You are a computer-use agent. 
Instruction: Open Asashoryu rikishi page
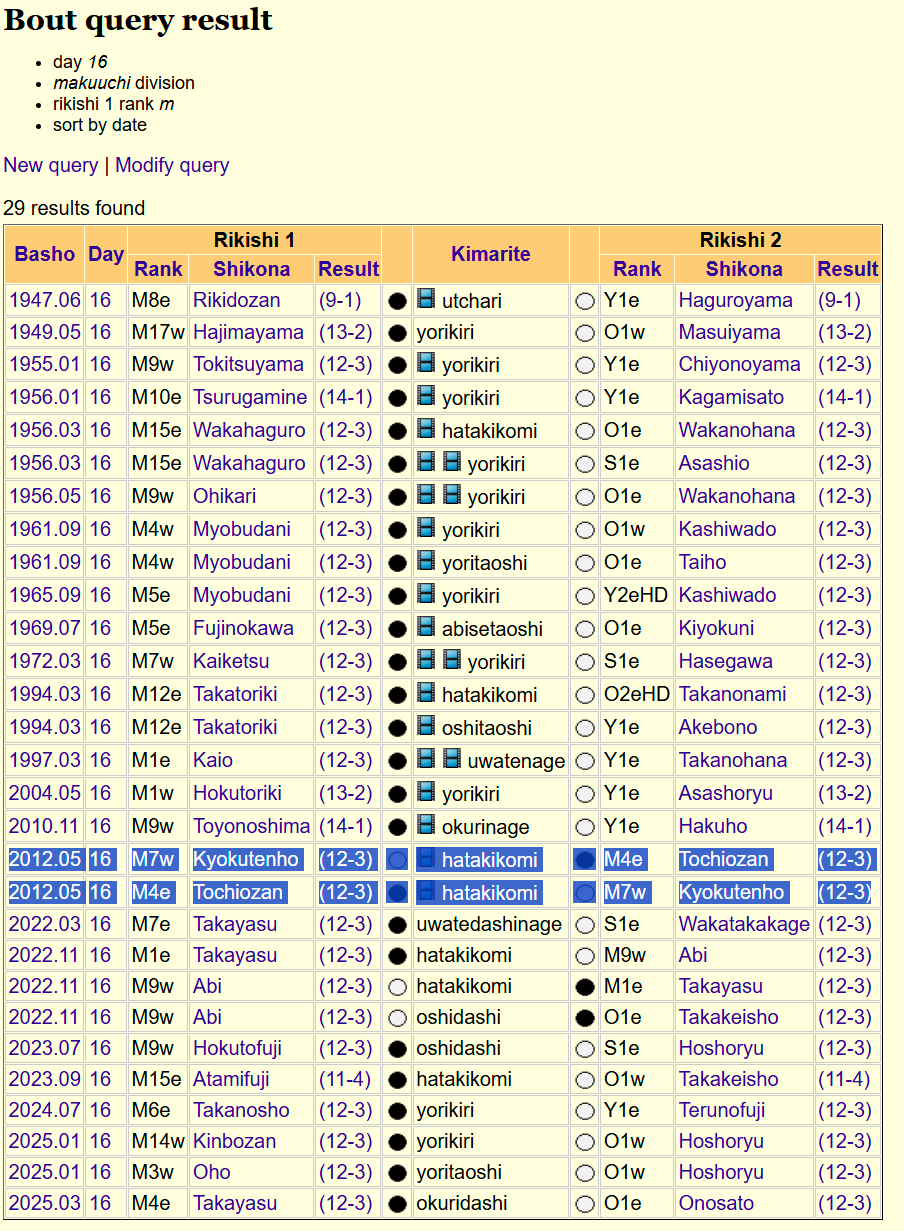[x=726, y=793]
